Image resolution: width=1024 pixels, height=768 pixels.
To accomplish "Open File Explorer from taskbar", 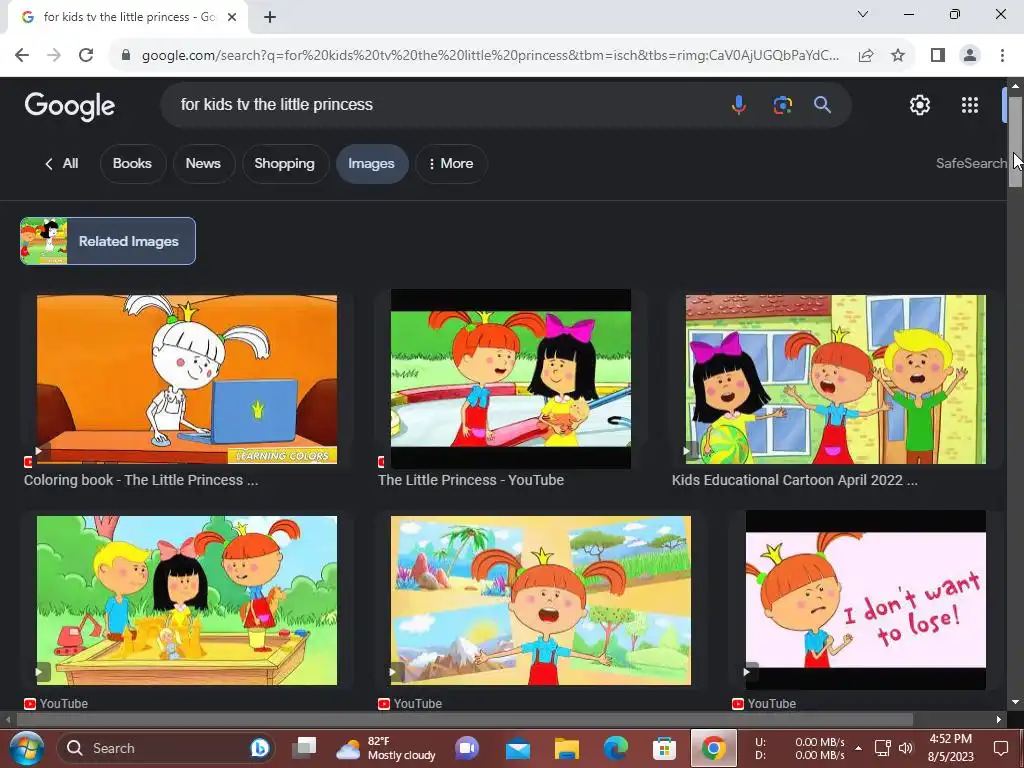I will [567, 748].
